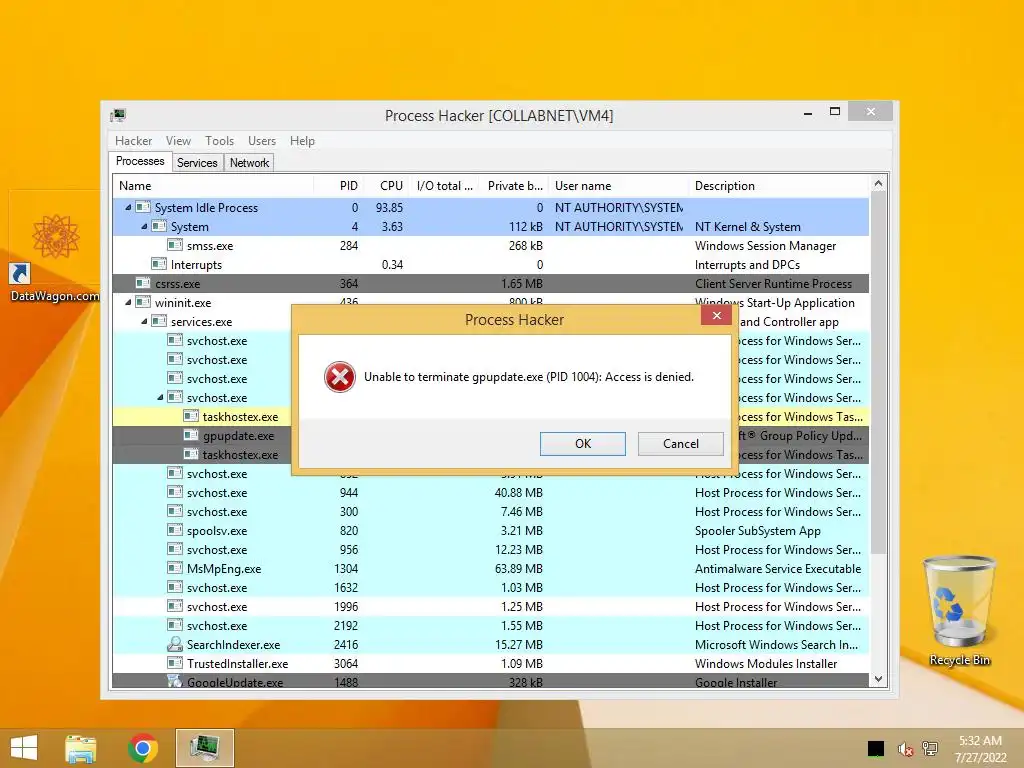This screenshot has height=768, width=1024.
Task: Click OK in the Process Hacker dialog
Action: [583, 443]
